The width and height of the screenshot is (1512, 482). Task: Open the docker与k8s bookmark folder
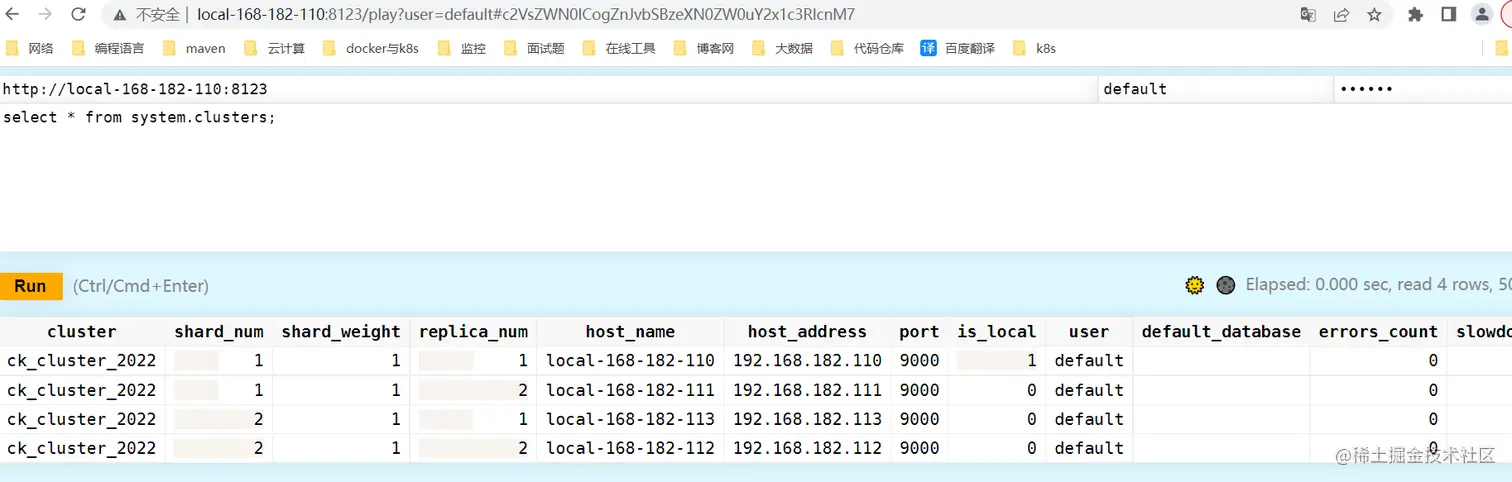point(370,48)
